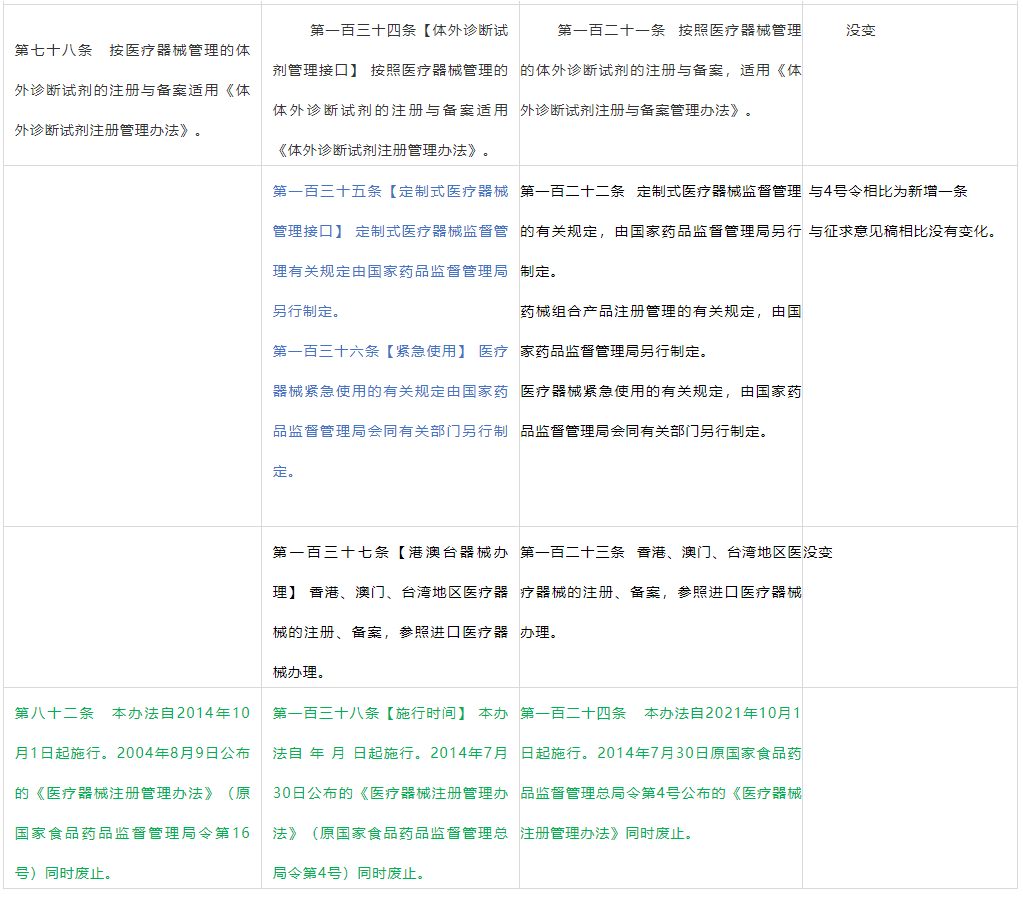Click the blue heading 第一百三十六条【紧急使用】
This screenshot has width=1023, height=897.
pyautogui.click(x=368, y=351)
